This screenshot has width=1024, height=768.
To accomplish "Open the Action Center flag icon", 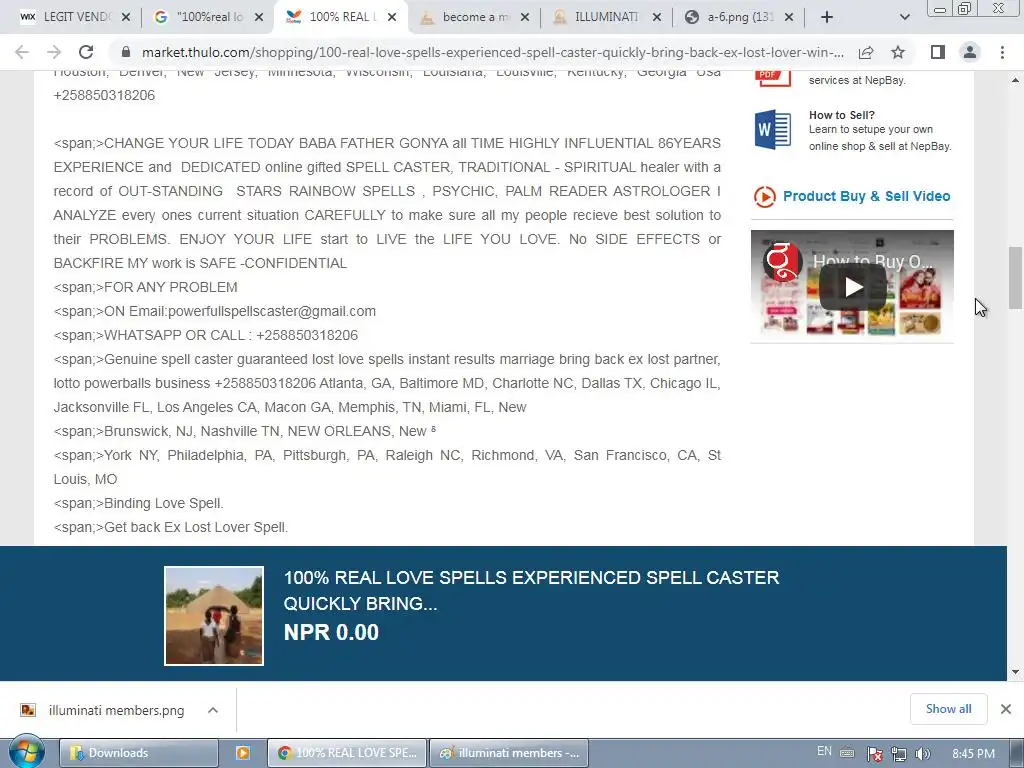I will pos(874,754).
